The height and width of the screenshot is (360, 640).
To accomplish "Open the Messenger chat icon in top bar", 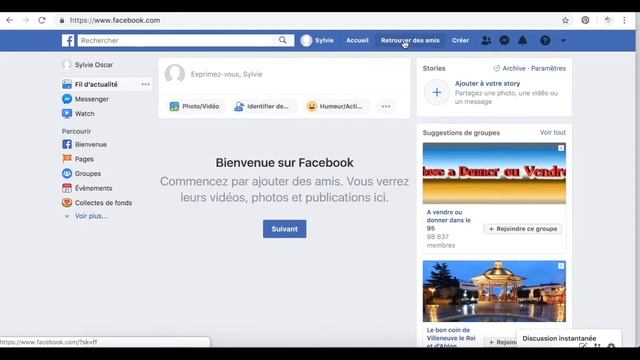I will pyautogui.click(x=504, y=40).
